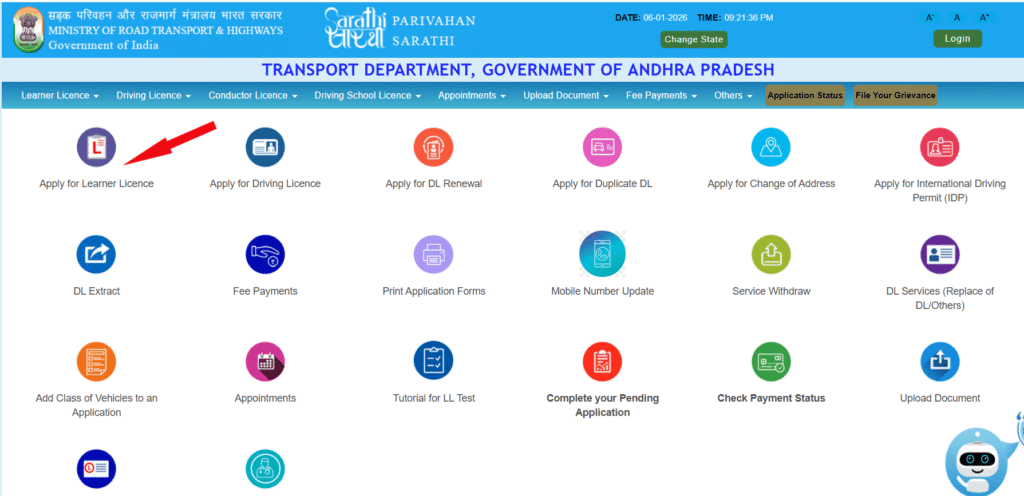
Task: Click the Check Payment Status icon
Action: 771,361
